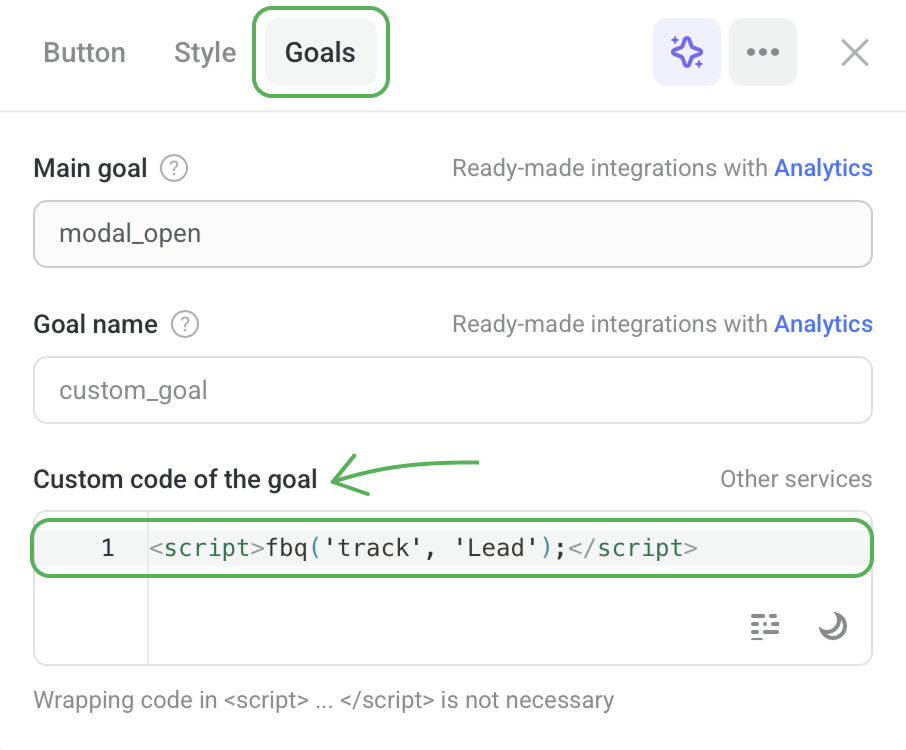Image resolution: width=906 pixels, height=750 pixels.
Task: Click line number 1 in the gutter
Action: click(107, 548)
